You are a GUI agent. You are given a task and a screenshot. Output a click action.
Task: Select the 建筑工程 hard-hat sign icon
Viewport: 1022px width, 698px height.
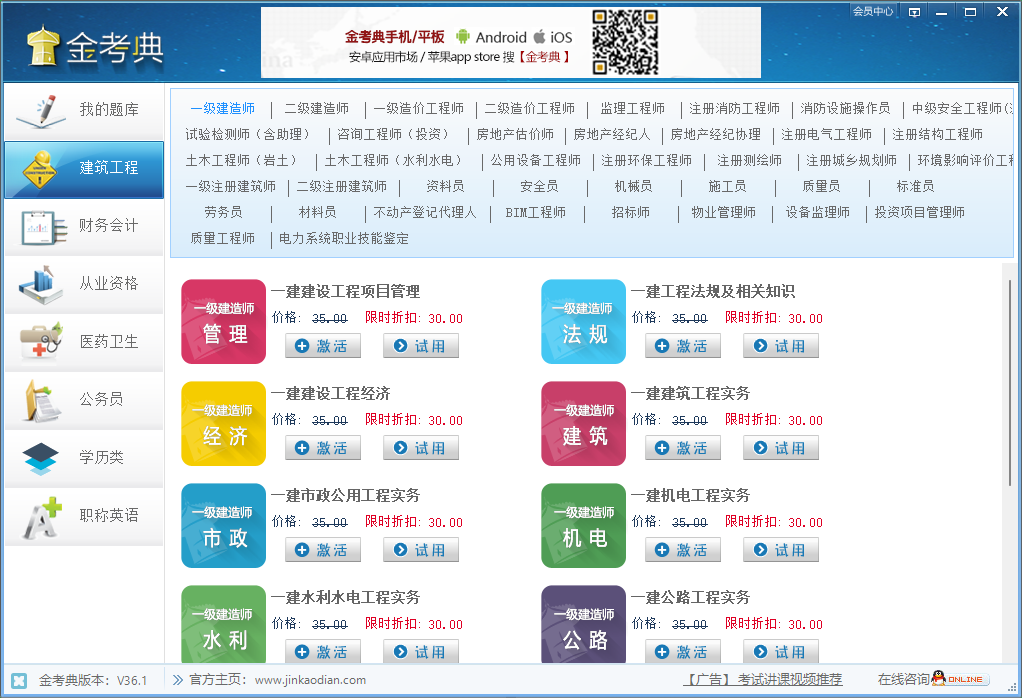tap(40, 169)
